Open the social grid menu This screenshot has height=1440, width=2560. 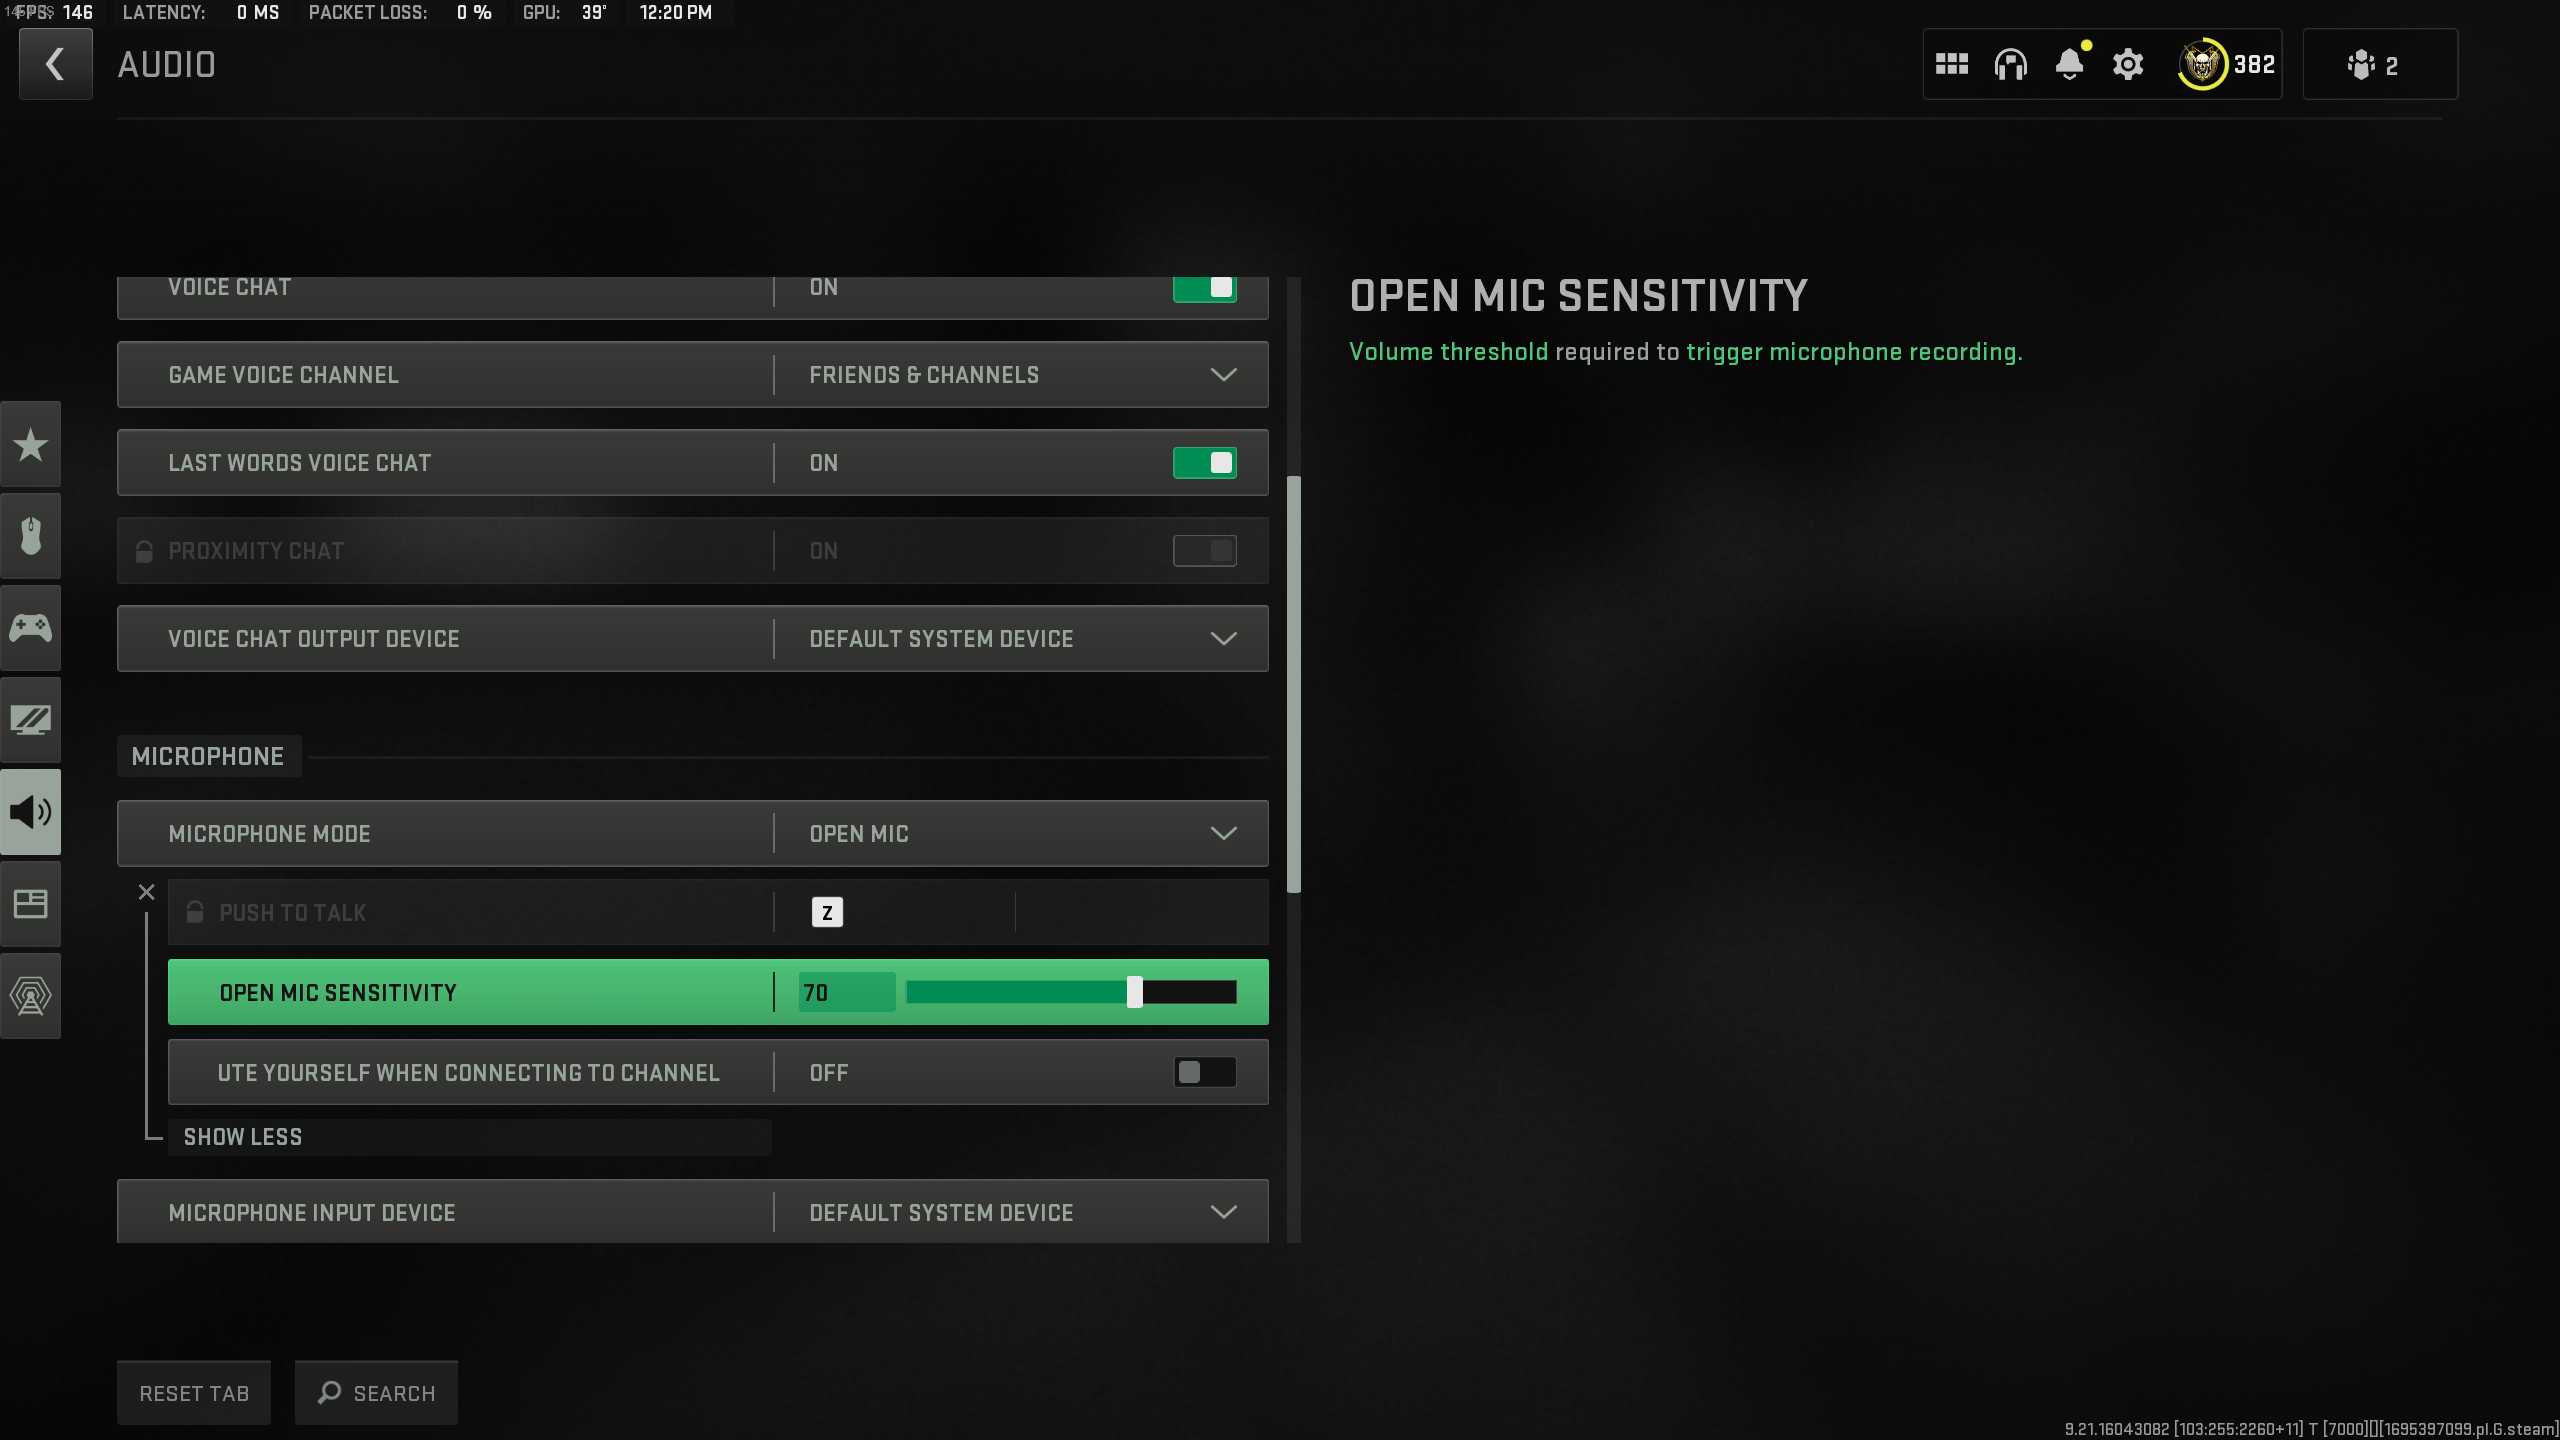coord(1953,64)
